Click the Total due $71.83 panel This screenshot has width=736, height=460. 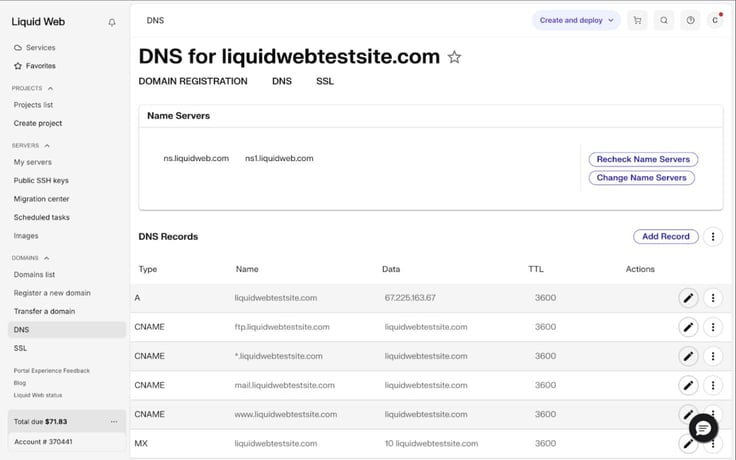pos(67,422)
